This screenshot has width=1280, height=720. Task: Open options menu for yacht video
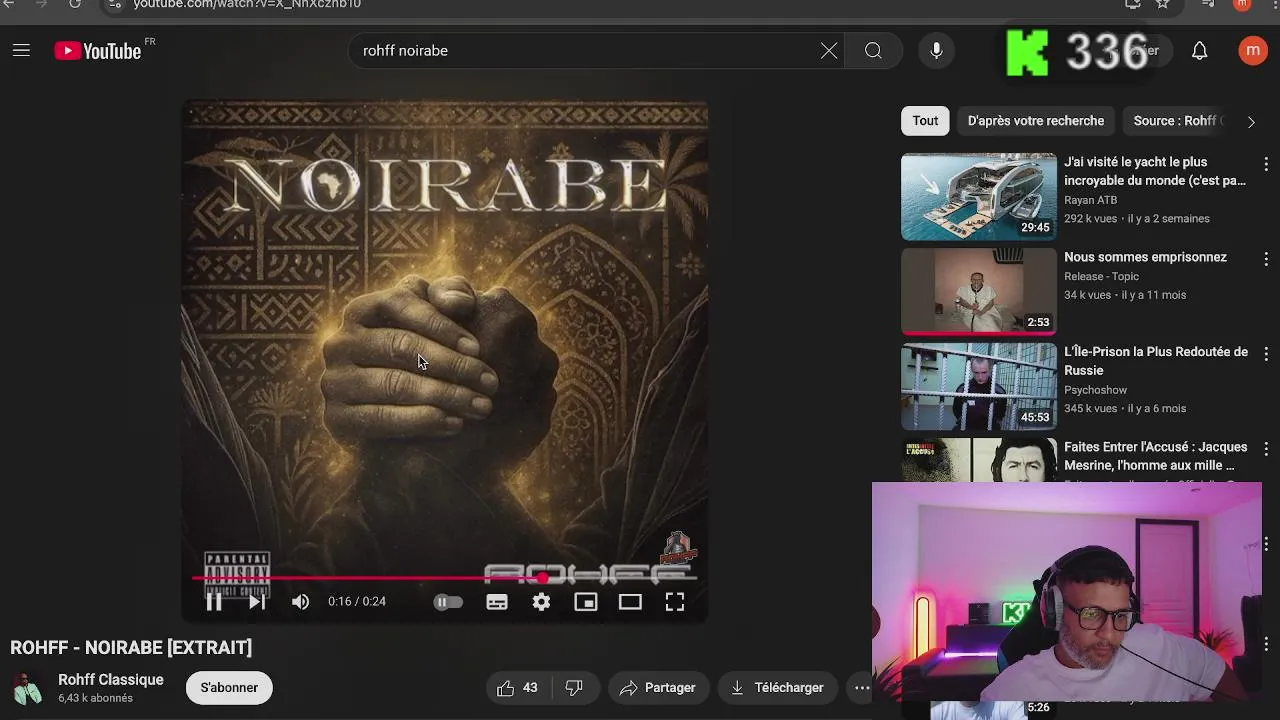1266,164
